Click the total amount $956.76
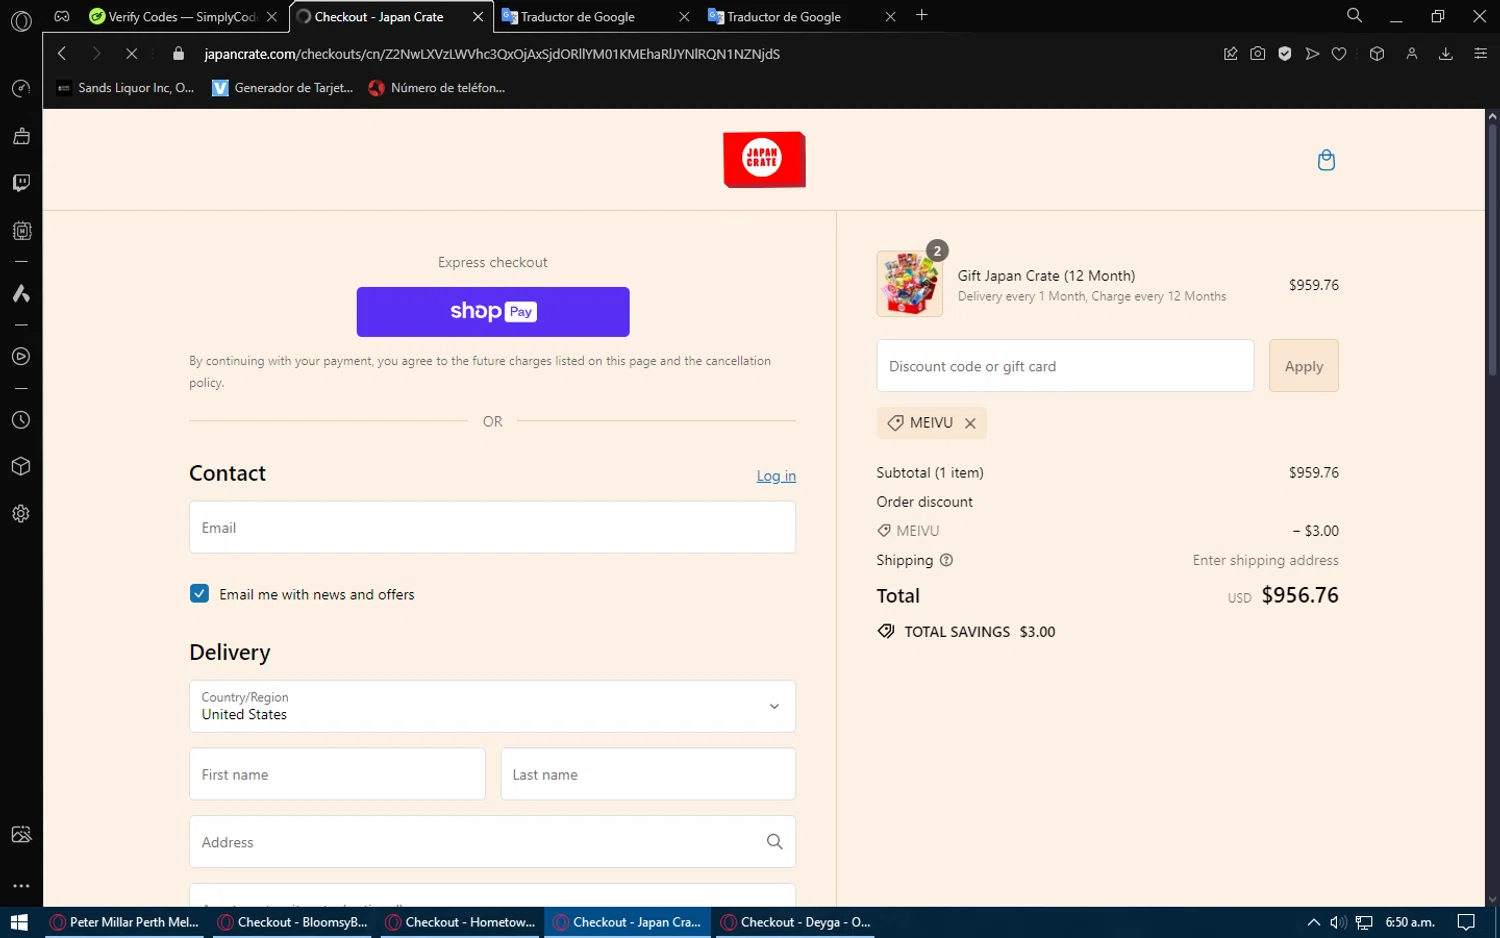 click(1300, 595)
